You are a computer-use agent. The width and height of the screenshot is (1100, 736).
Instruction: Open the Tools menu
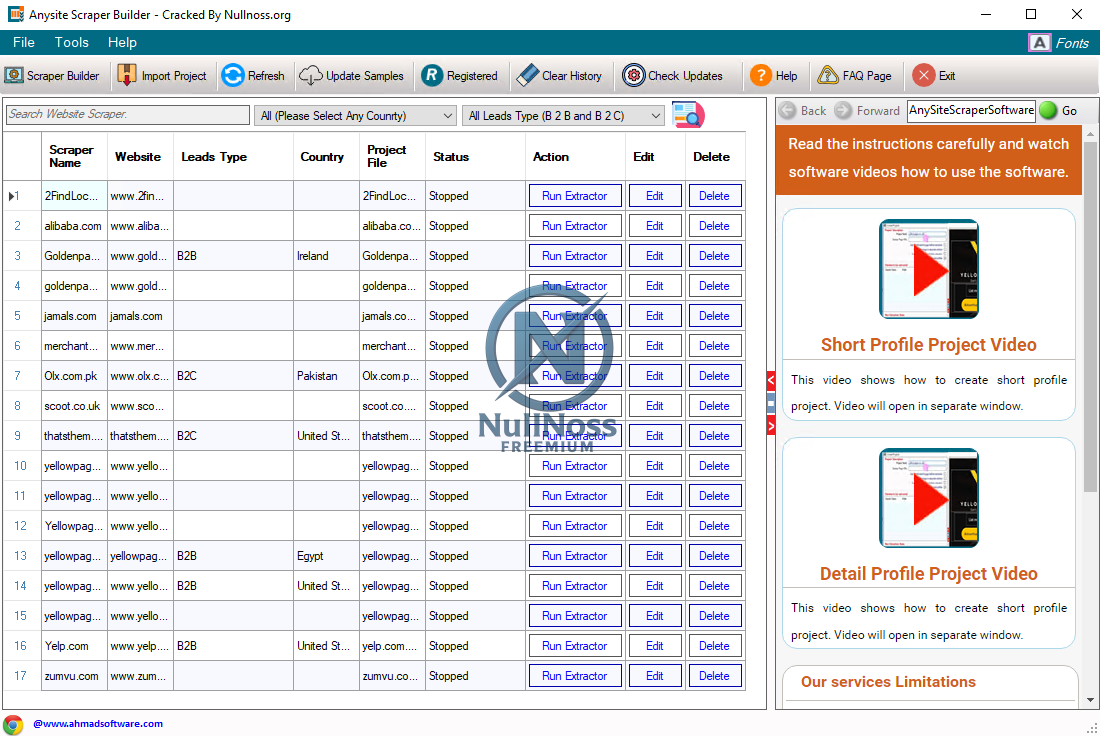coord(72,42)
